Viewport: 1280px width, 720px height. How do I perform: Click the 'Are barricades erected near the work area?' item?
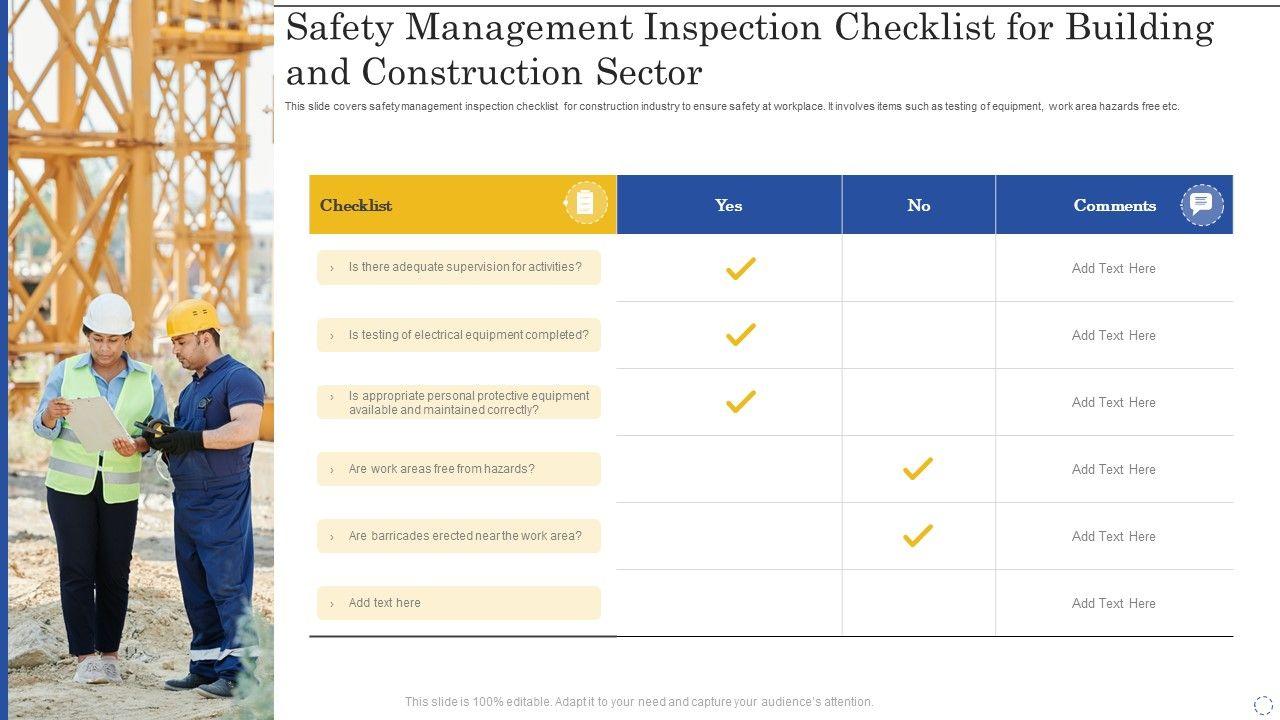tap(464, 536)
